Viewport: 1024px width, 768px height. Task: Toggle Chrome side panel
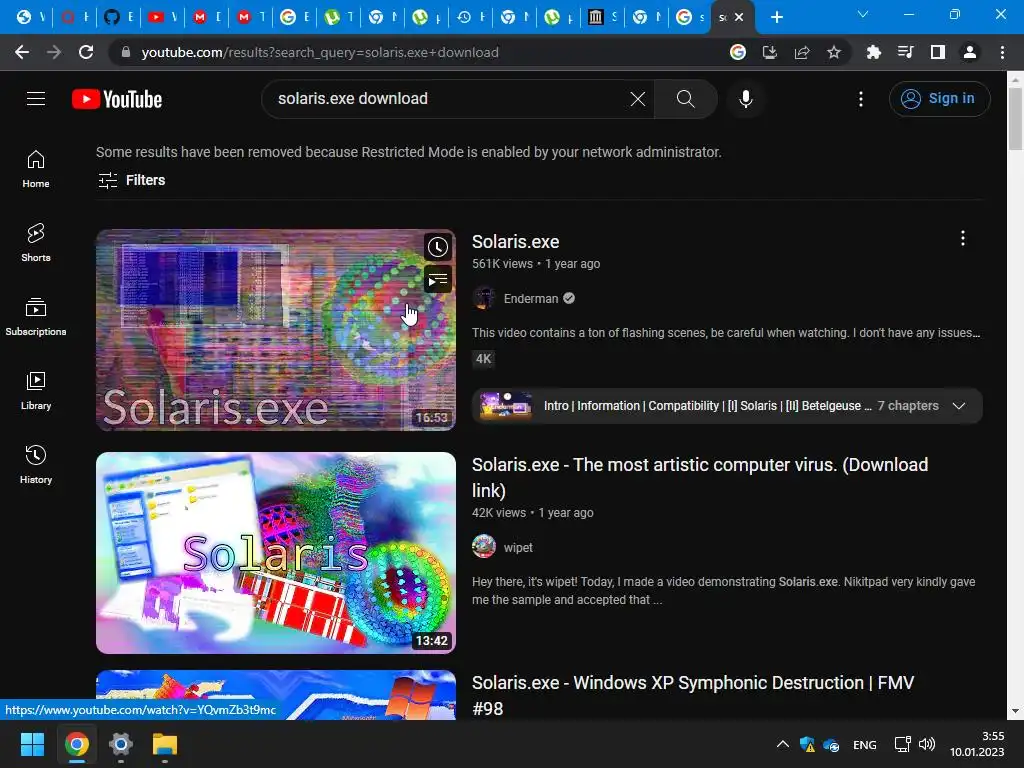(x=938, y=52)
